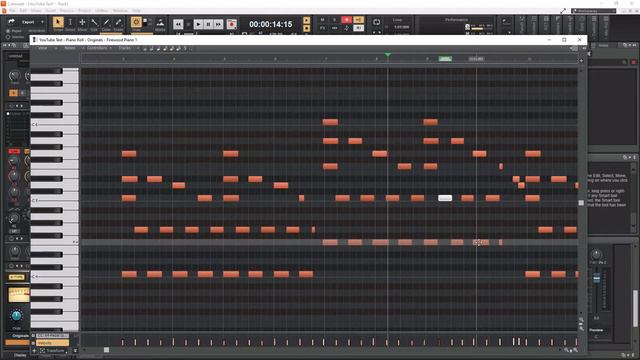Click the track pane toggle icon in piano roll header
Image resolution: width=640 pixels, height=360 pixels.
point(574,48)
